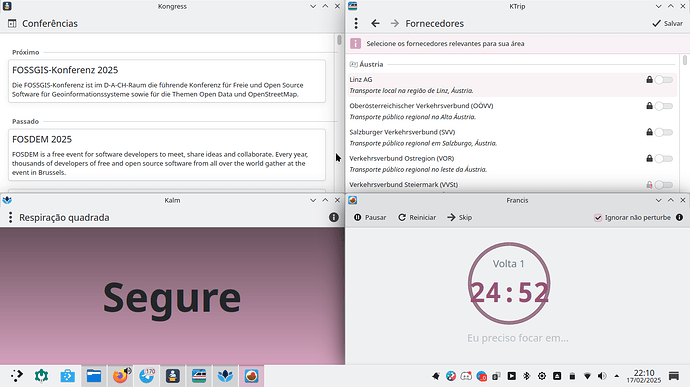
Task: Toggle Verkehrsverbund Steiermark (VVSt) switch
Action: pos(664,185)
